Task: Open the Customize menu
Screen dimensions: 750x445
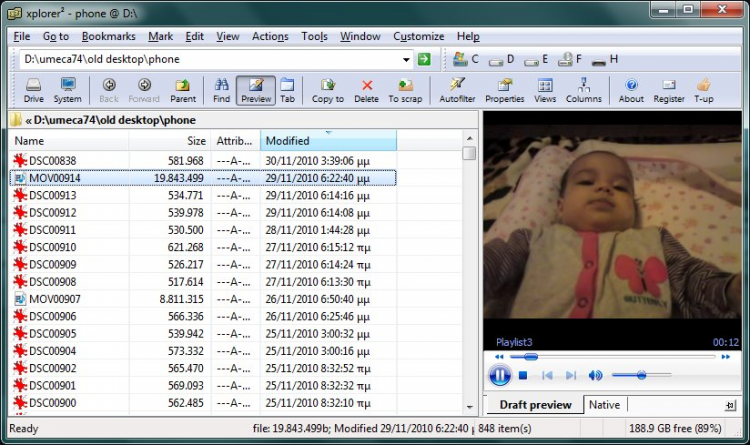Action: [419, 36]
